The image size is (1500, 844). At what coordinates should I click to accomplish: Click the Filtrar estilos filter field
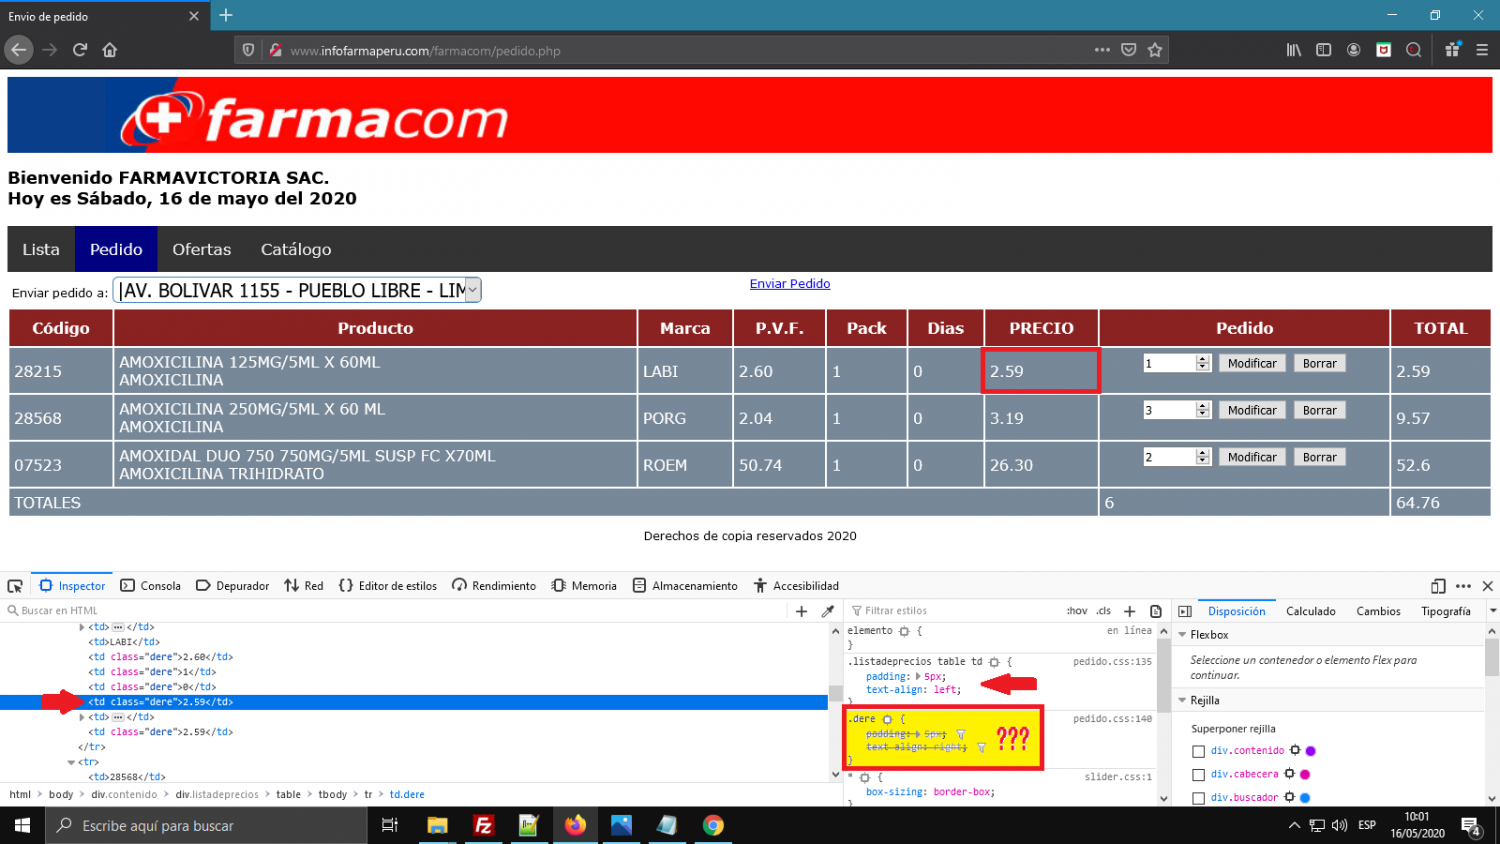tap(950, 611)
